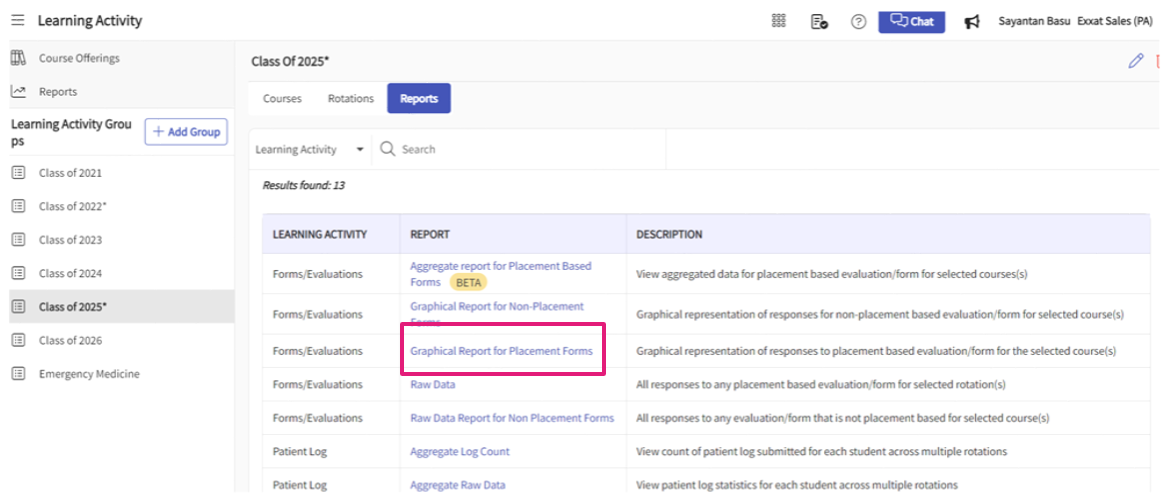Click into the Search input field
Screen dimensions: 1162x494
click(x=520, y=149)
